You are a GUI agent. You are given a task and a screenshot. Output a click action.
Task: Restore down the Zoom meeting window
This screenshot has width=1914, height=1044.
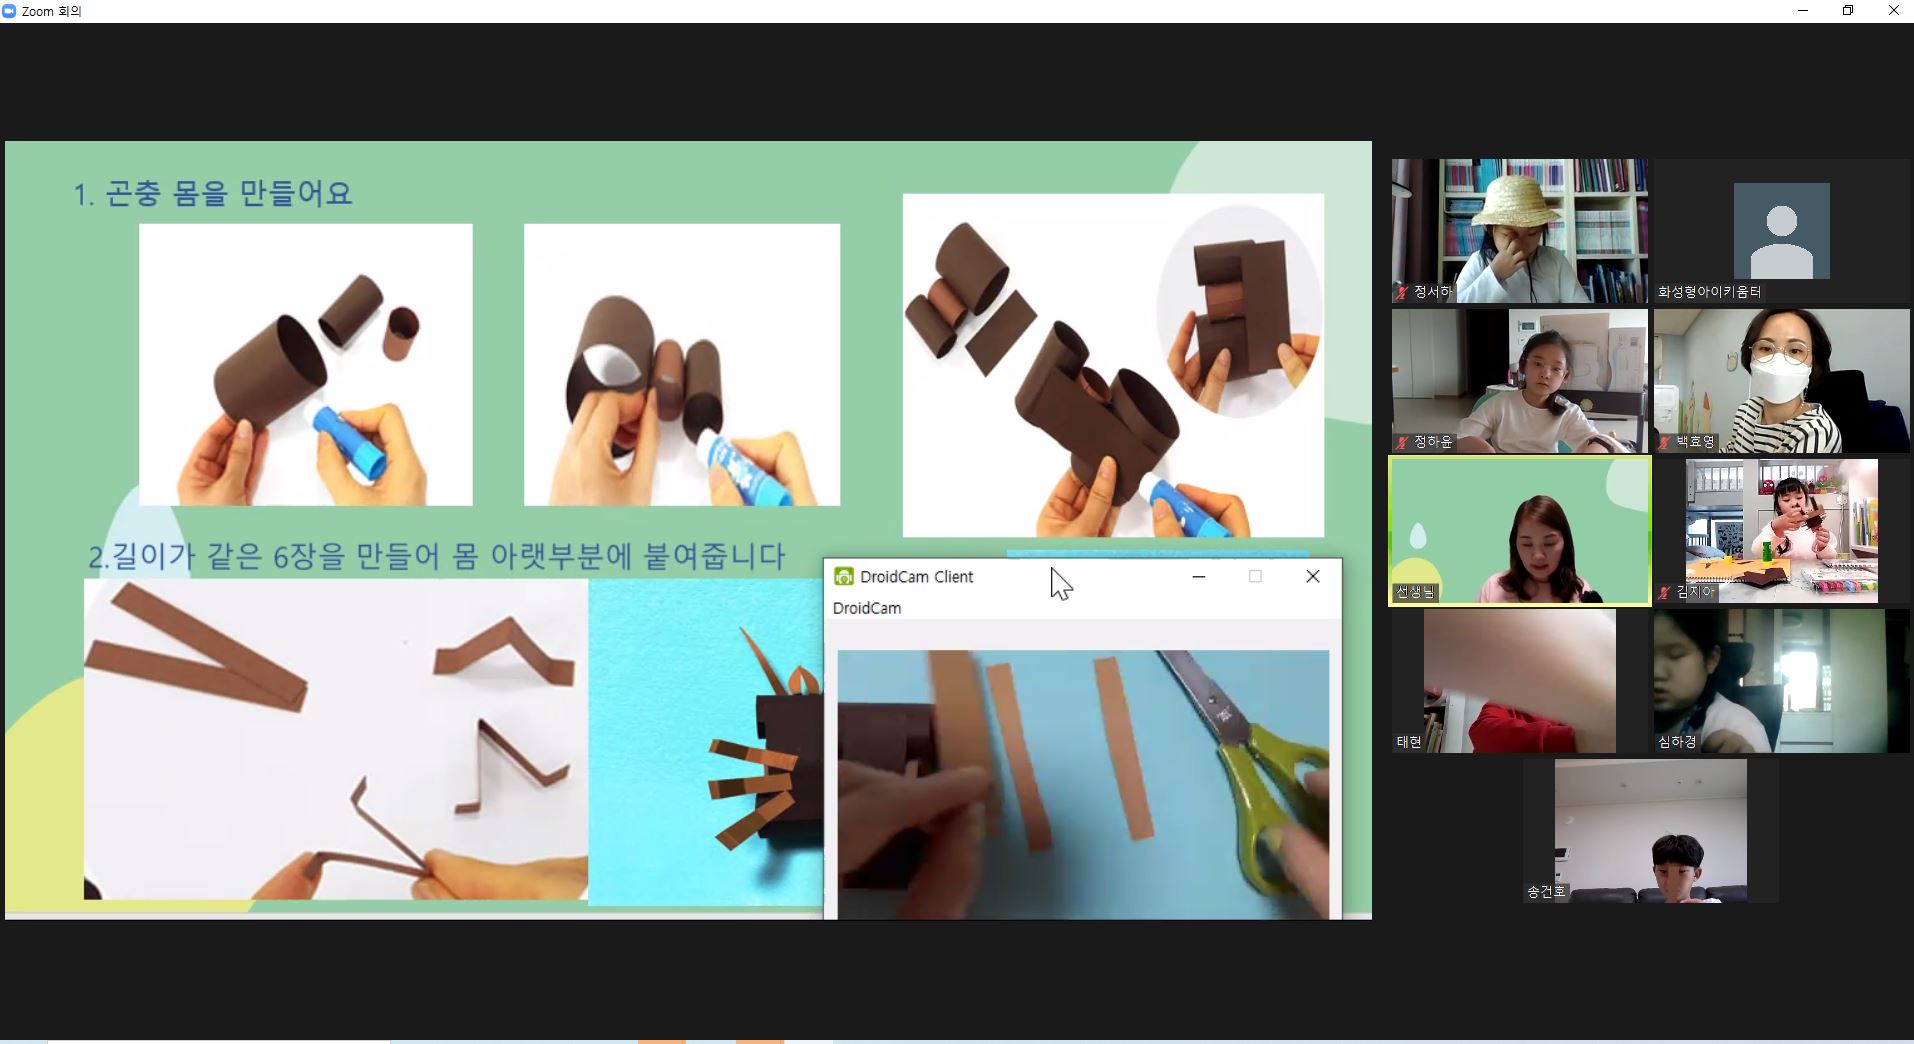point(1848,11)
